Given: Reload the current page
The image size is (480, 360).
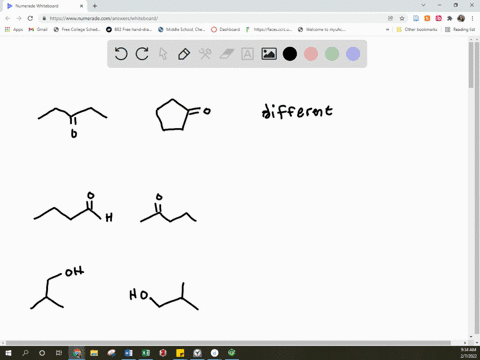Looking at the screenshot, I should tap(30, 18).
